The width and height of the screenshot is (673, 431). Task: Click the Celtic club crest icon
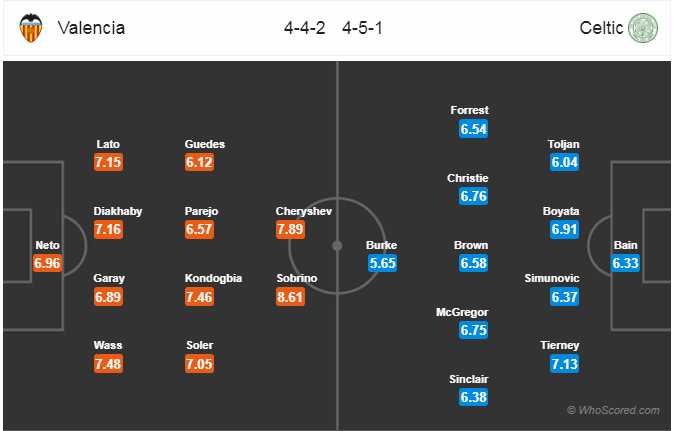pyautogui.click(x=643, y=28)
